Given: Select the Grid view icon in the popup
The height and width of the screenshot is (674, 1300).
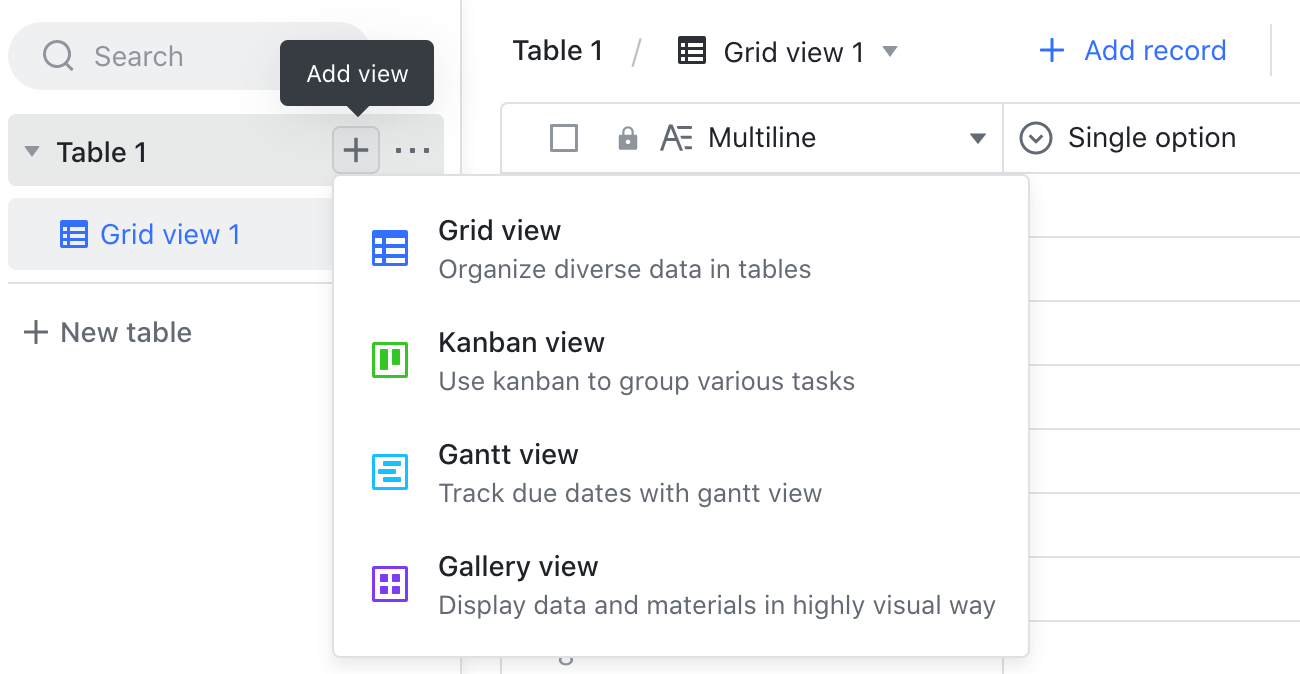Looking at the screenshot, I should [390, 249].
